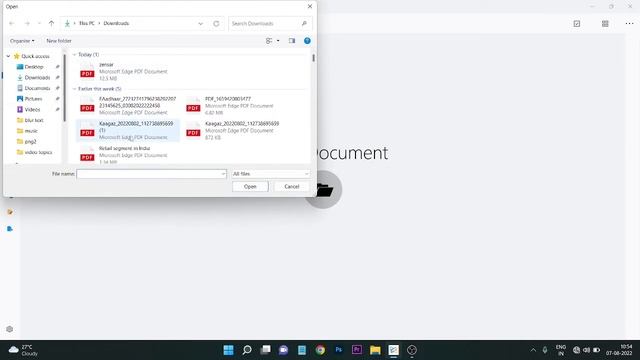640x360 pixels.
Task: Select the 872 KB Kaagaz PDF
Action: tap(233, 130)
